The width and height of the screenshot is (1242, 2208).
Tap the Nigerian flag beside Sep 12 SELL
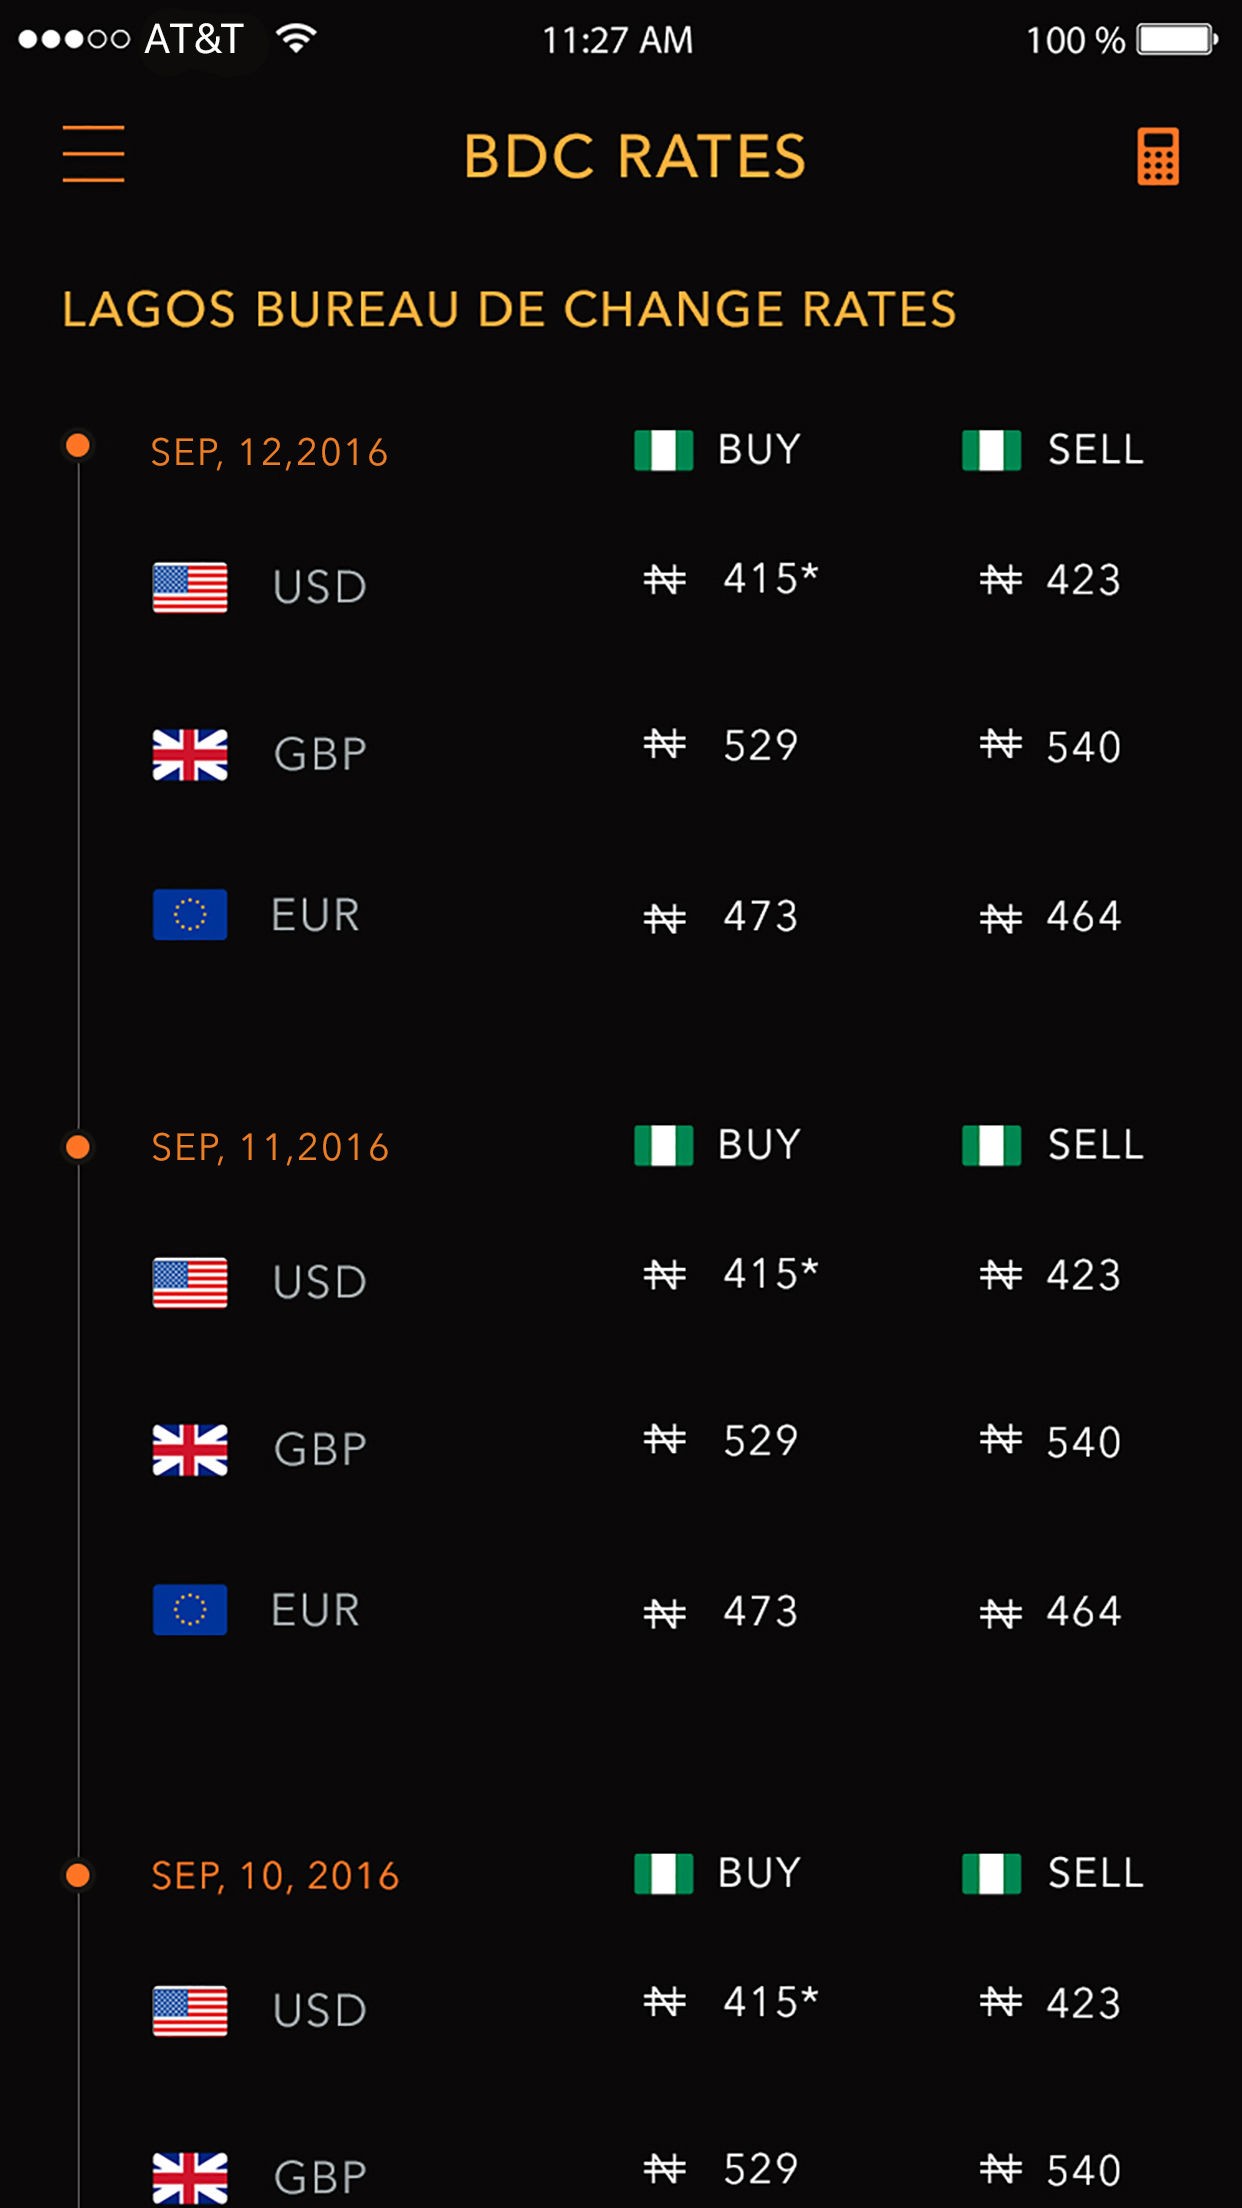pos(991,450)
